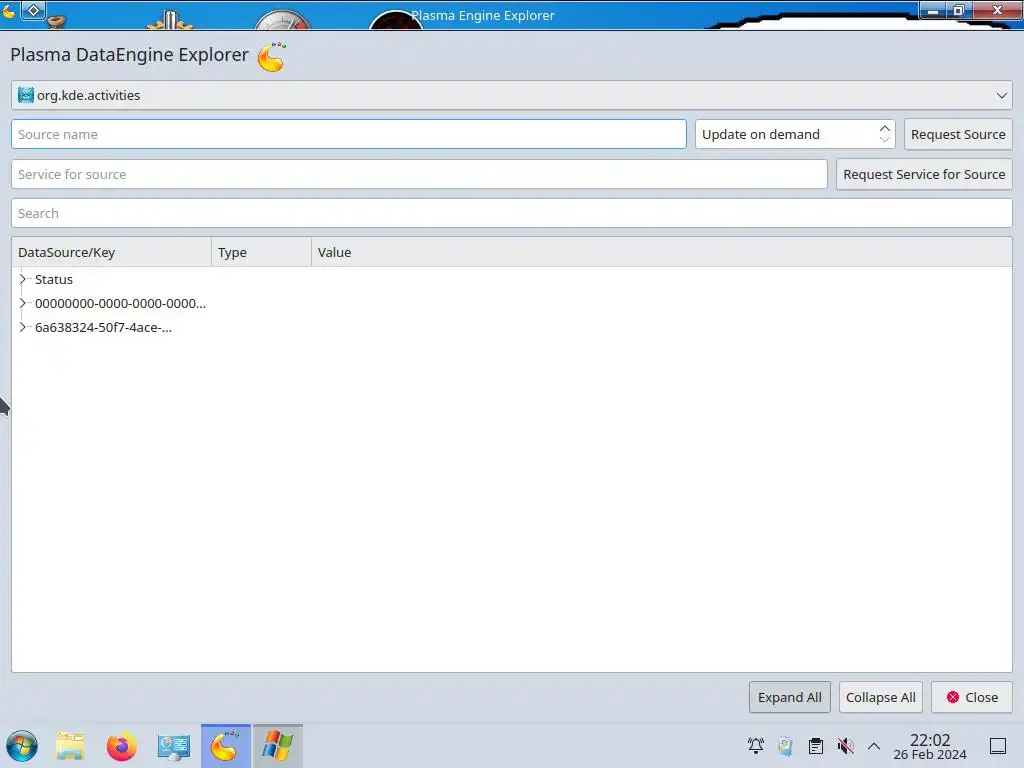
Task: Decrease the update interval spinner
Action: coord(884,140)
